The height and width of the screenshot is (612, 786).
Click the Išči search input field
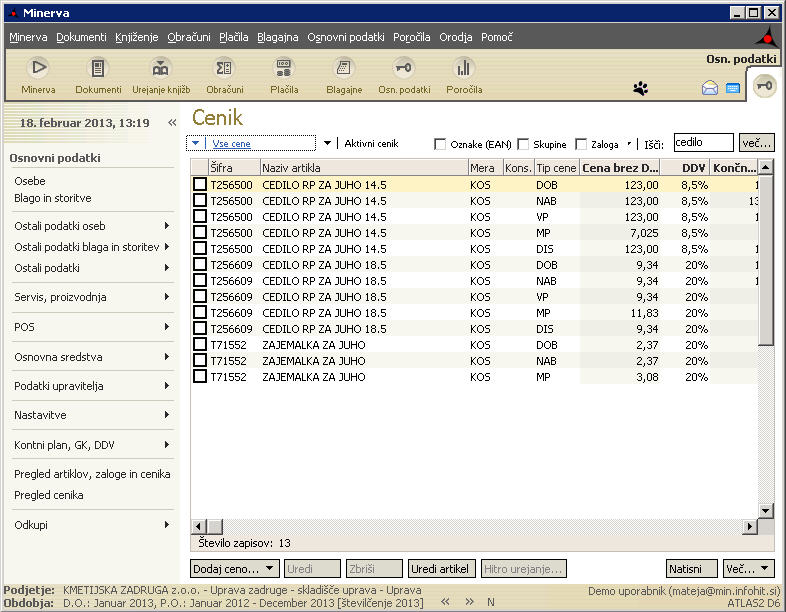[x=703, y=143]
